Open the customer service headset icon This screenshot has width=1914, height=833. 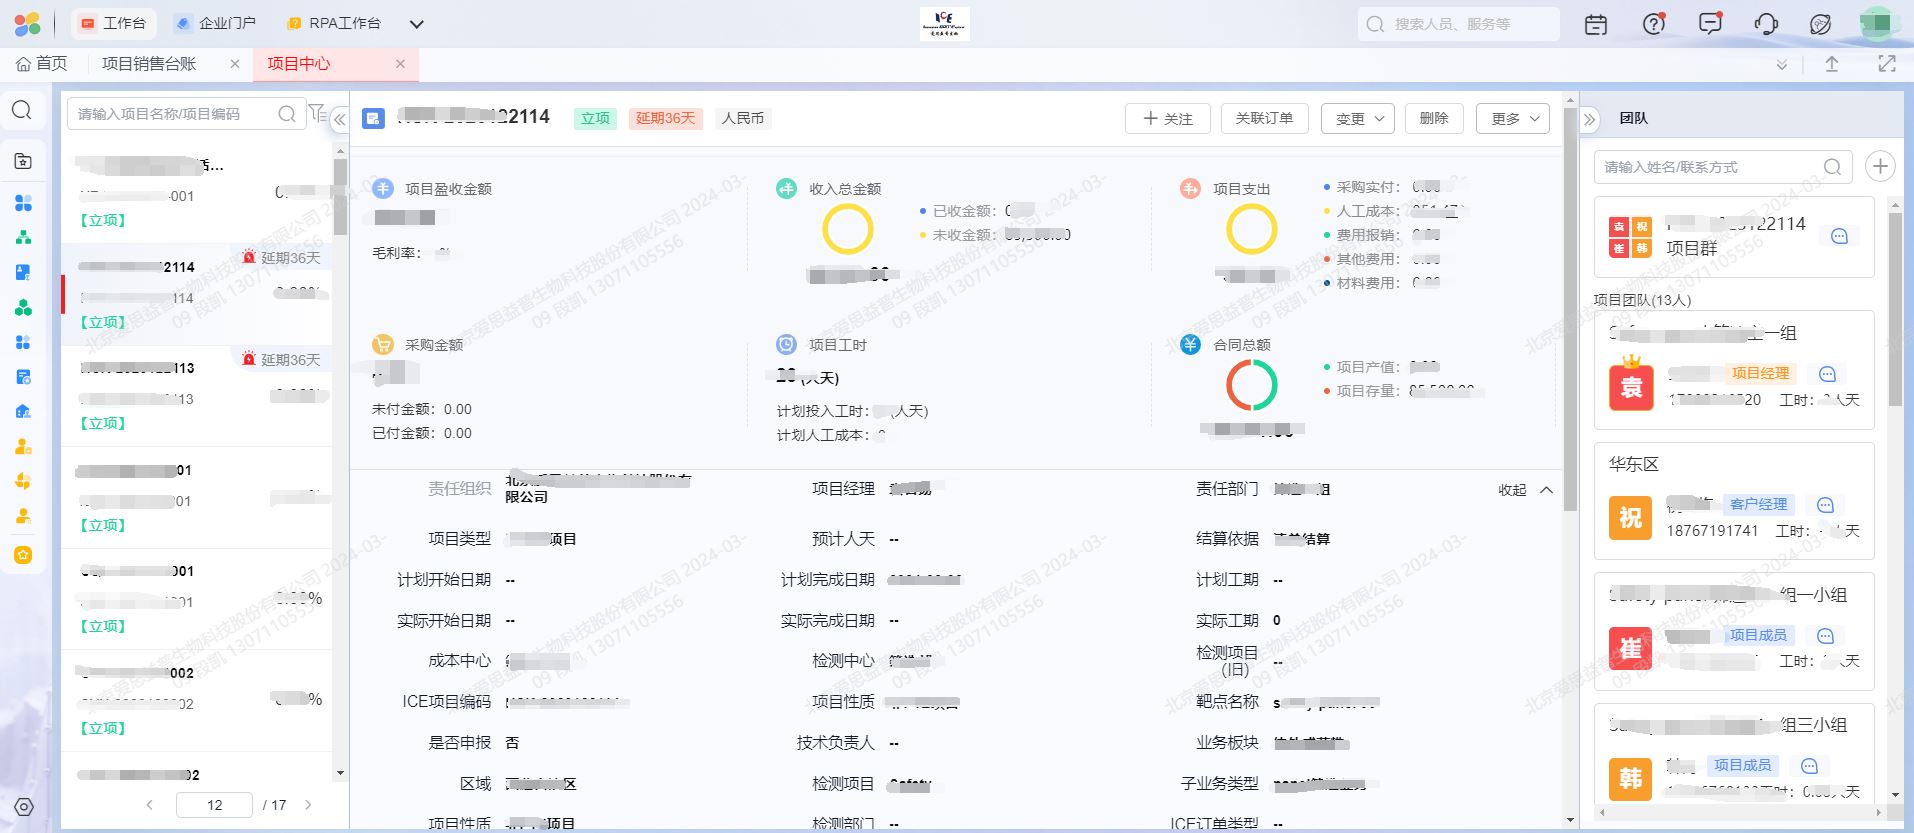pyautogui.click(x=1766, y=24)
